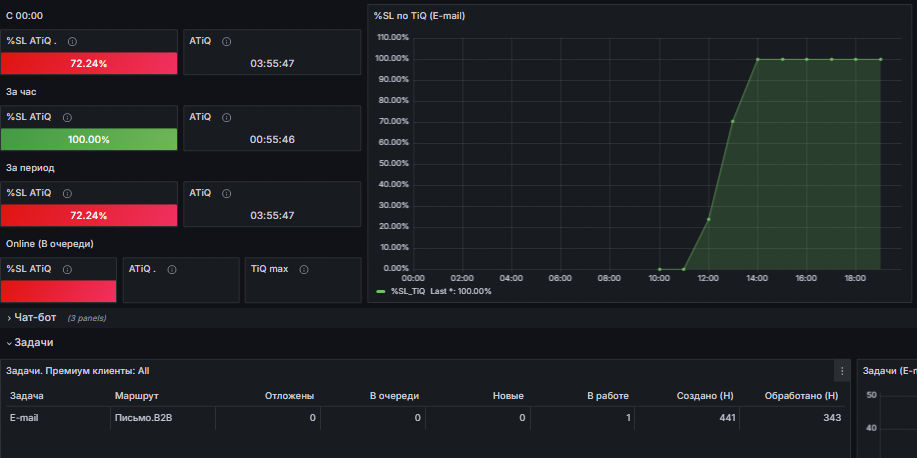
Task: Toggle '%SL_TiQ' series label in chart legend
Action: click(x=408, y=291)
